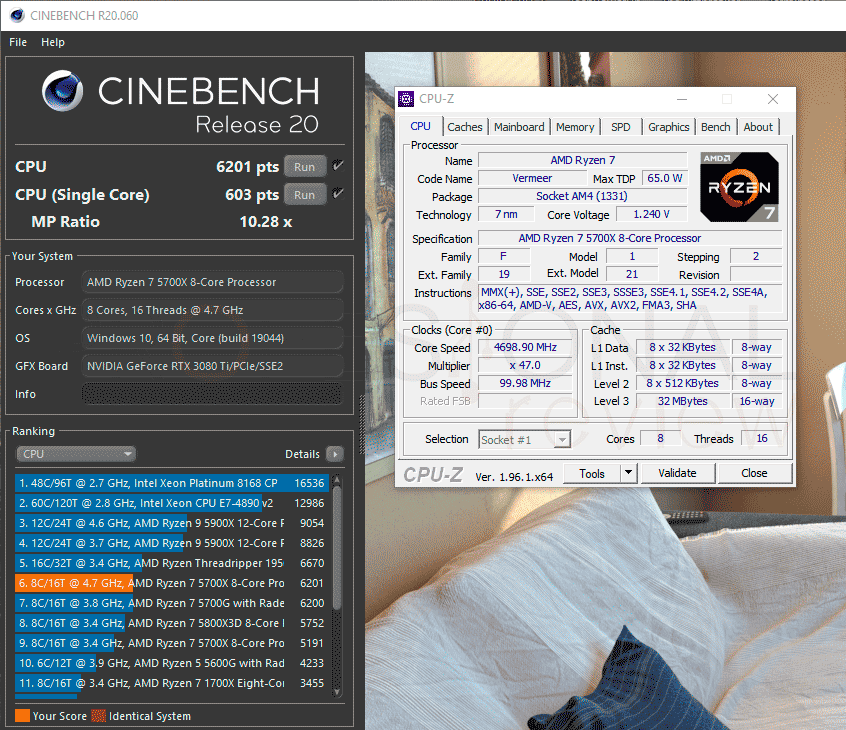Click the CPU-Z window title icon
Screen dimensions: 846x730
[406, 99]
